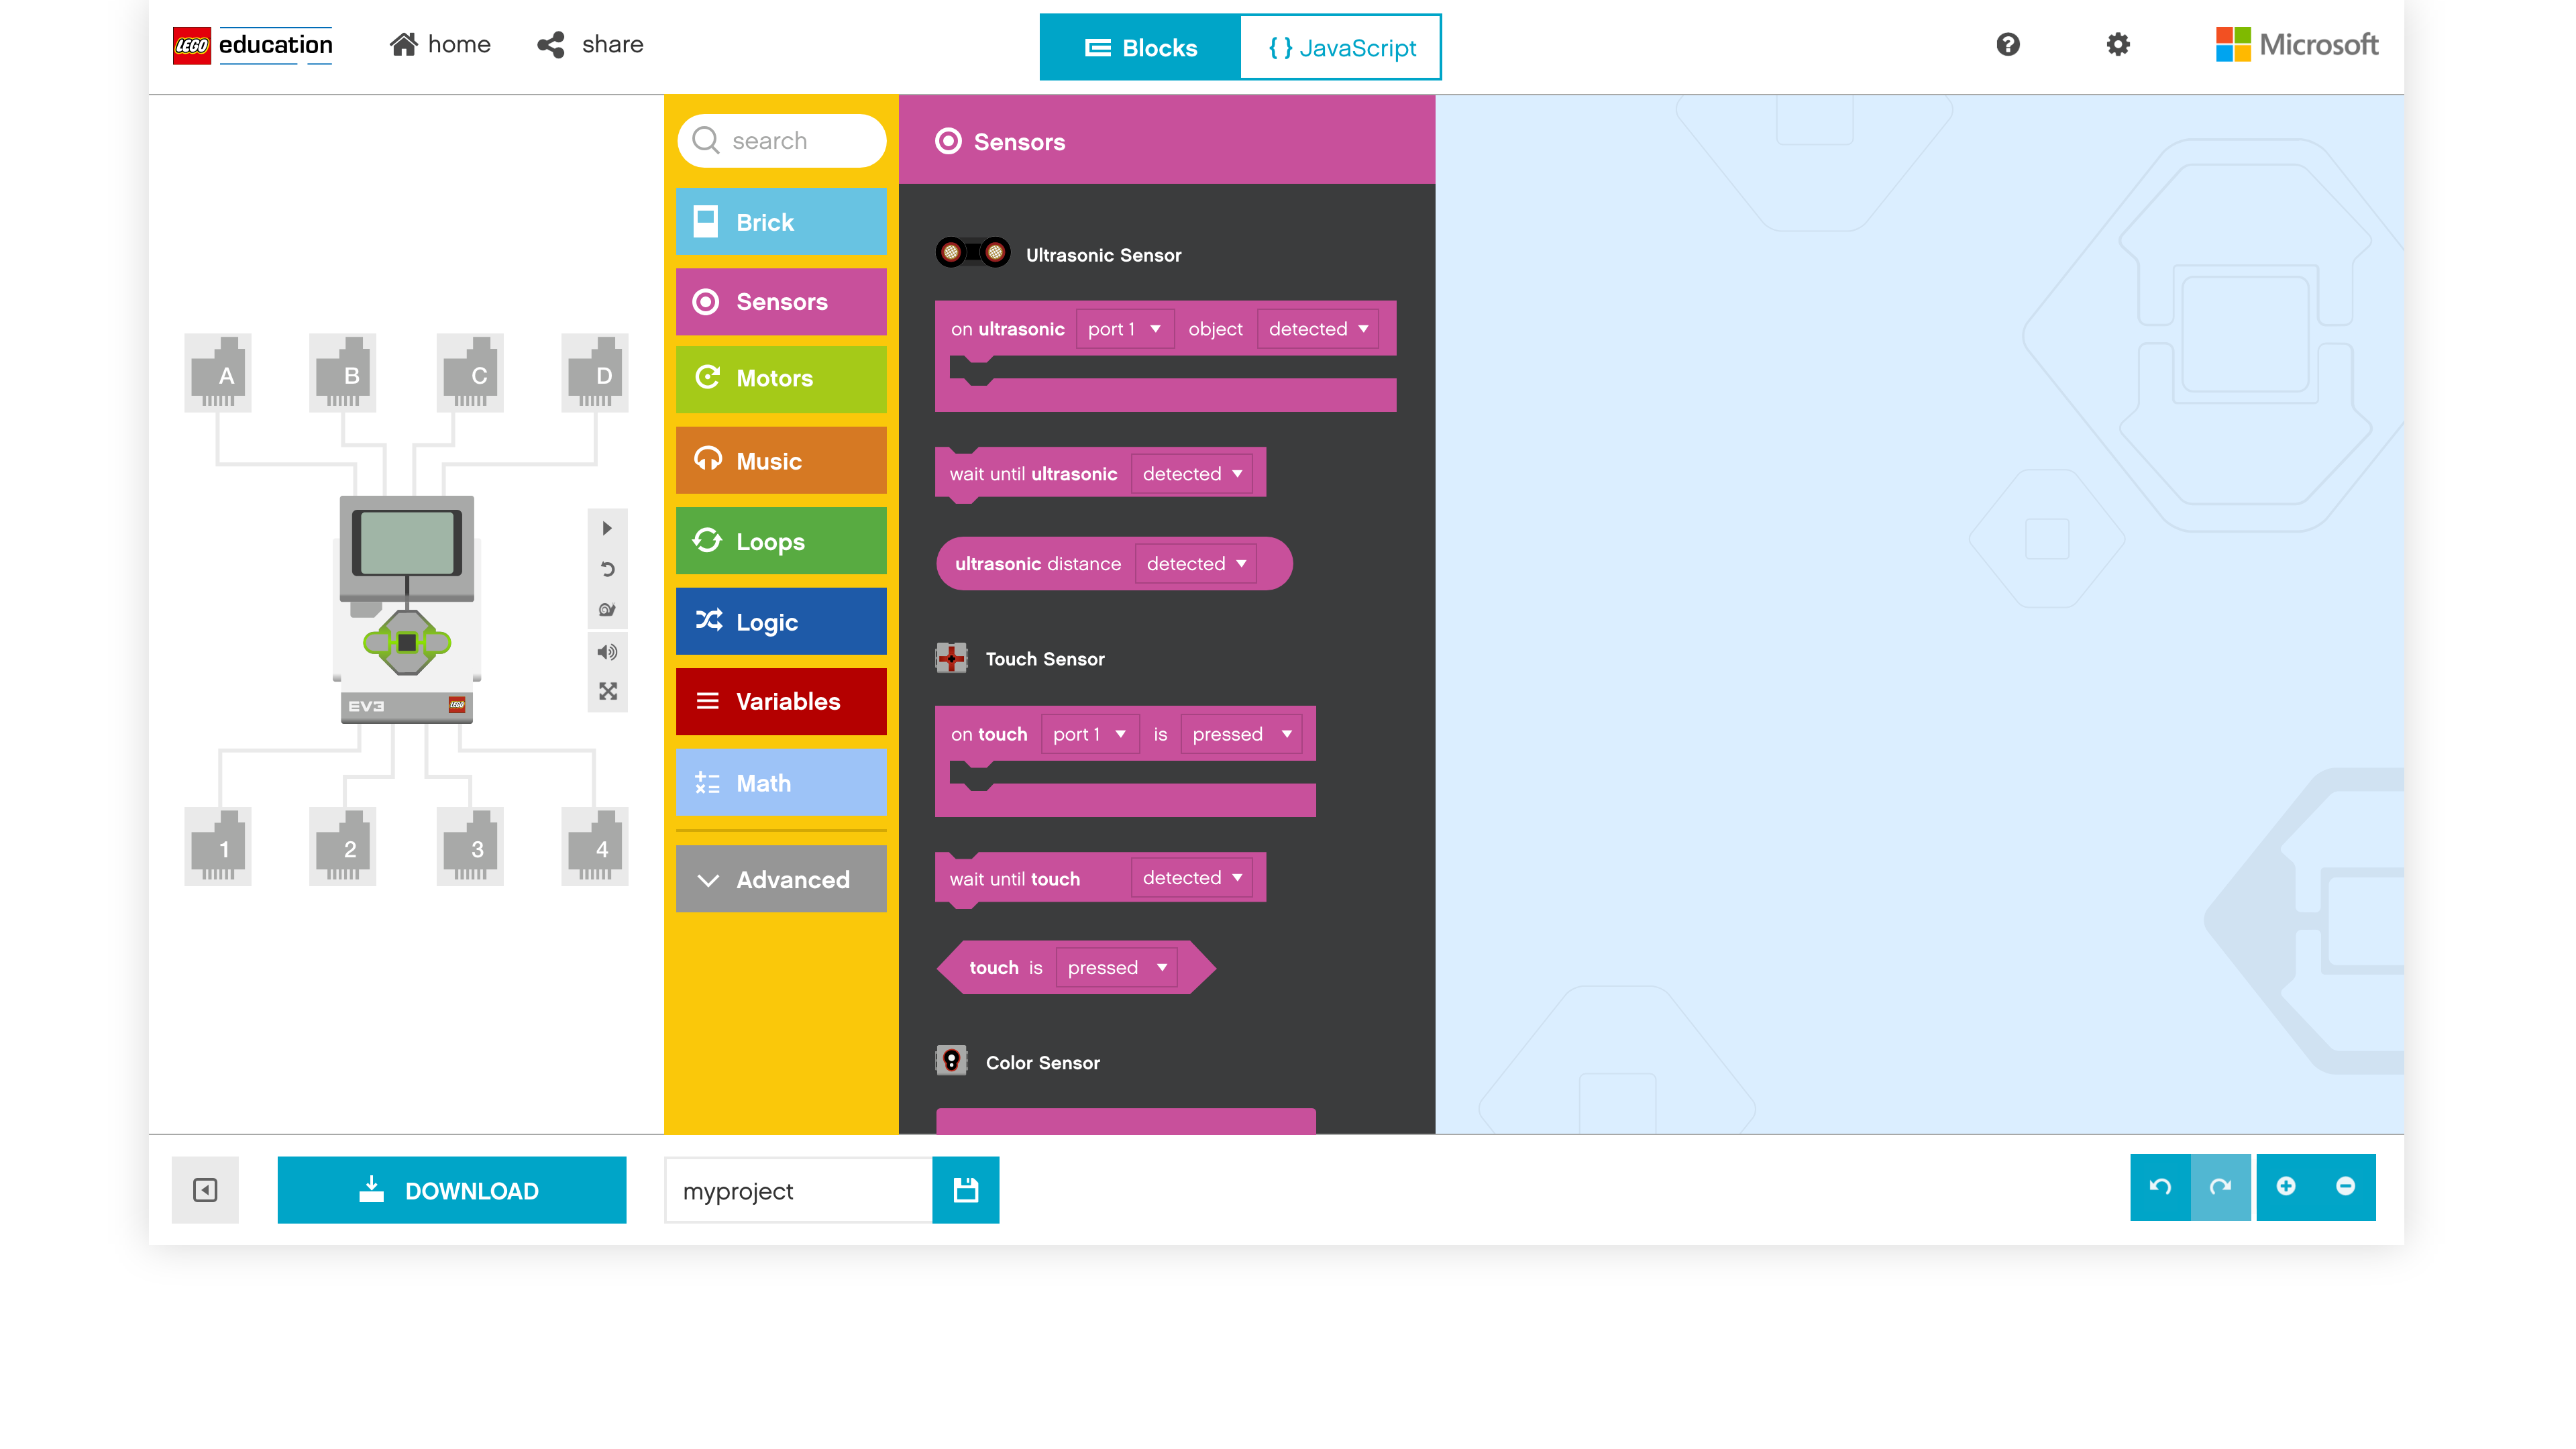Switch to the JavaScript editor tab
The image size is (2576, 1449).
point(1341,47)
